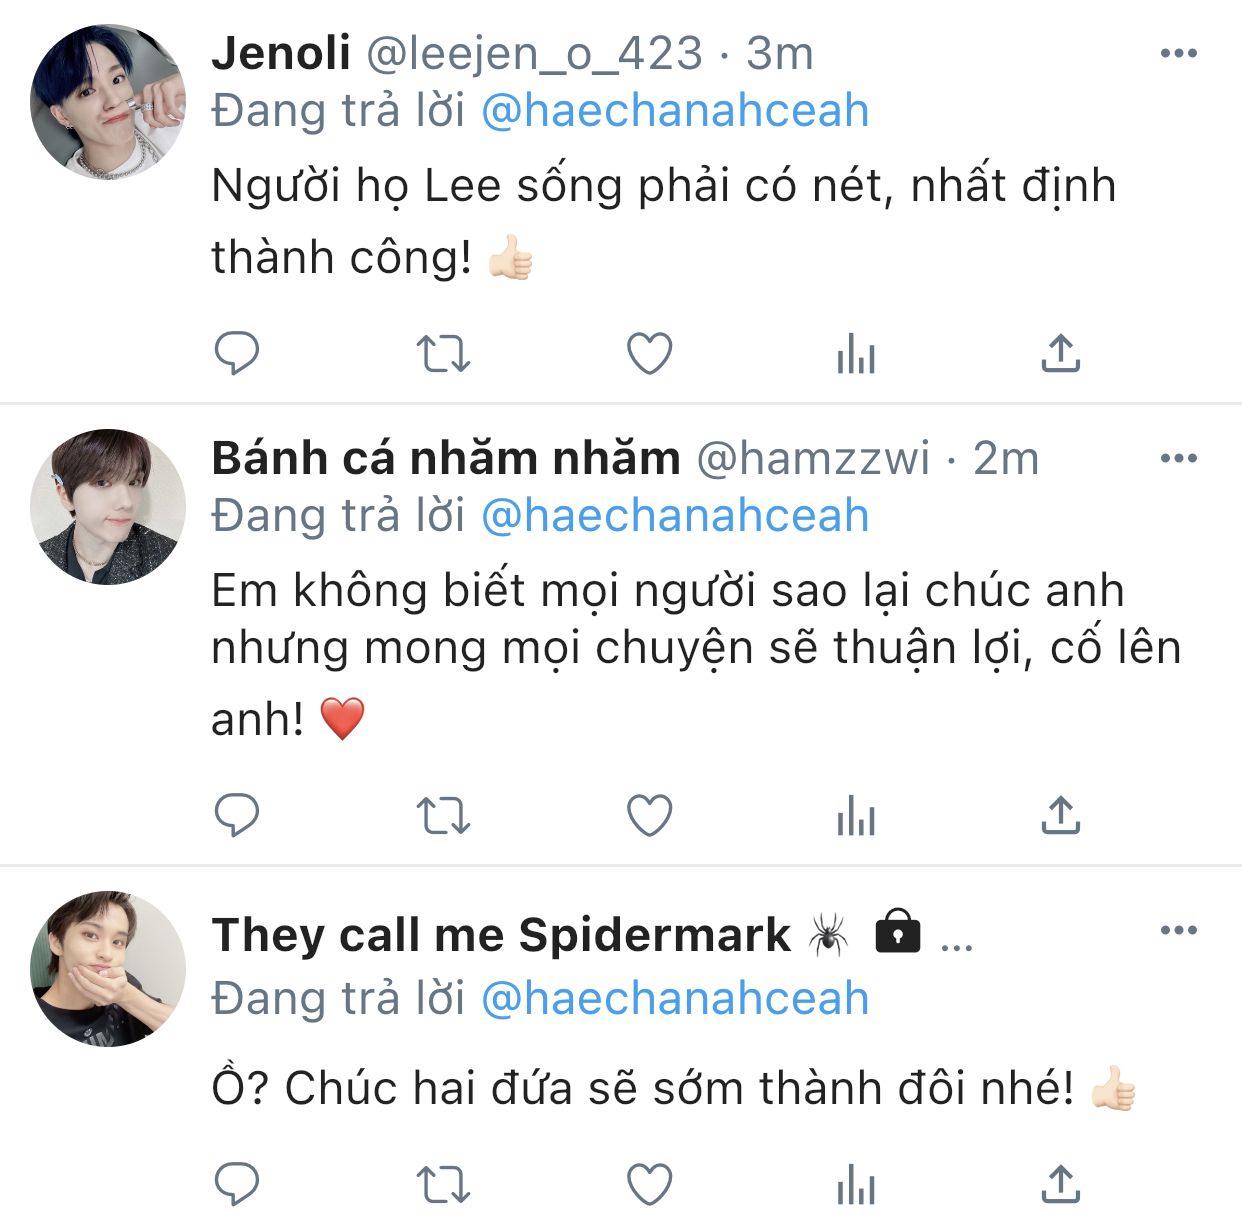Reply to Bánh cá nhăm nhăm's tweet
Image resolution: width=1242 pixels, height=1232 pixels.
237,815
